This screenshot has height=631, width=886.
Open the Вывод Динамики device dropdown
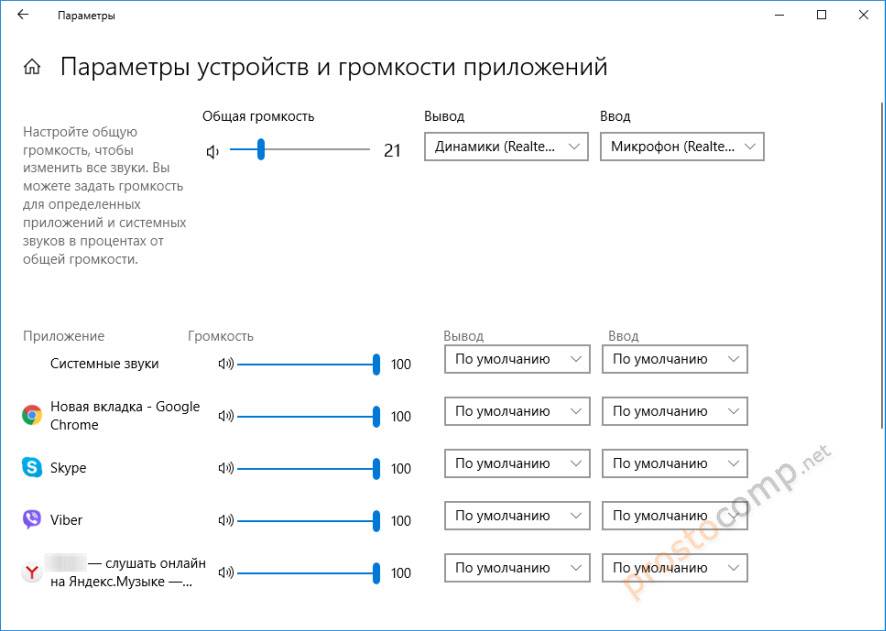tap(506, 147)
